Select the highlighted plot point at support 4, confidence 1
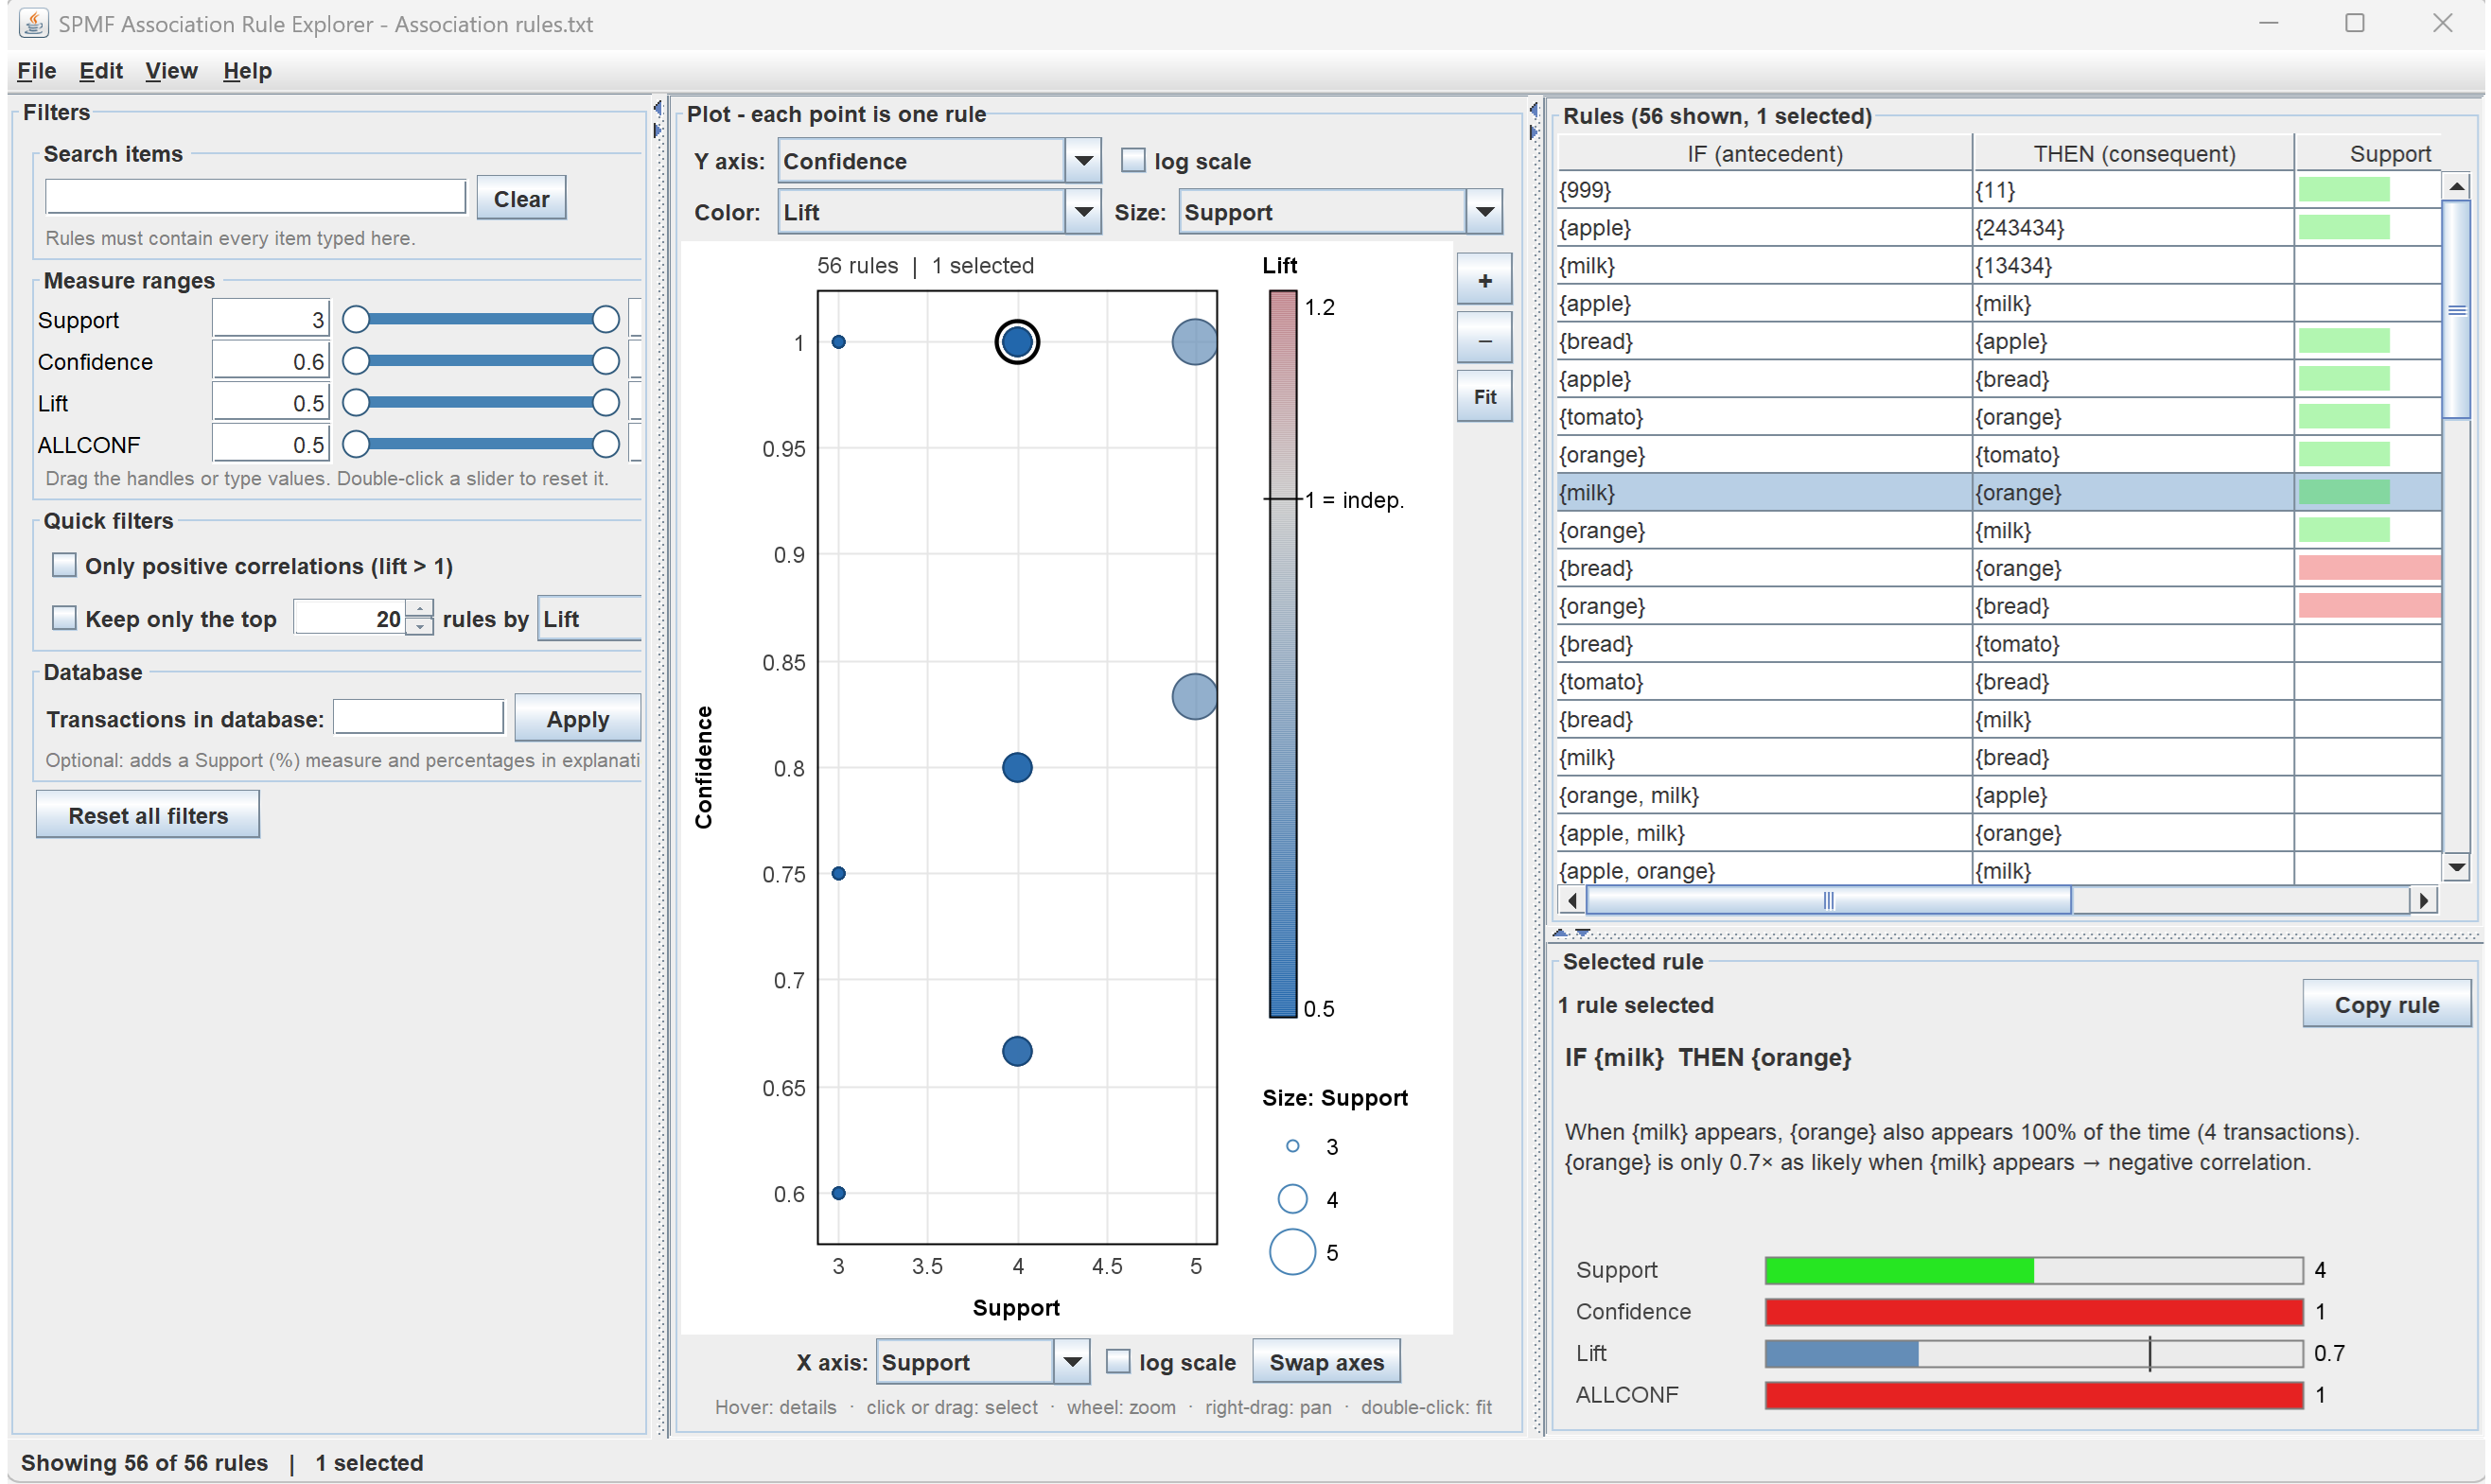The width and height of the screenshot is (2491, 1484). (1017, 342)
